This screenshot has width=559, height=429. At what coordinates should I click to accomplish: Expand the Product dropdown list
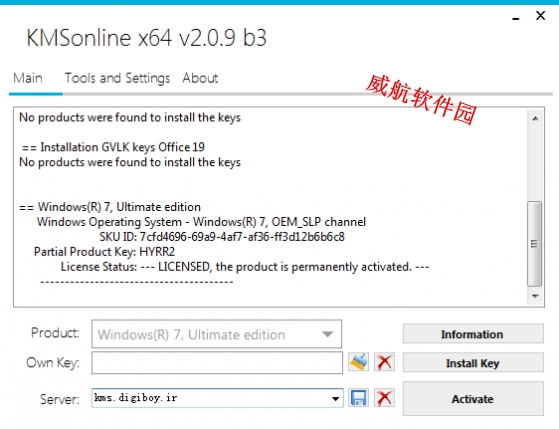327,334
